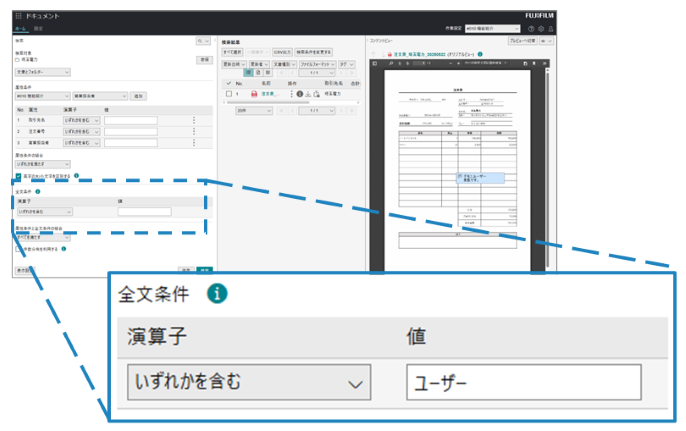Open the いずれかを含む operator dropdown
The image size is (686, 431).
248,382
